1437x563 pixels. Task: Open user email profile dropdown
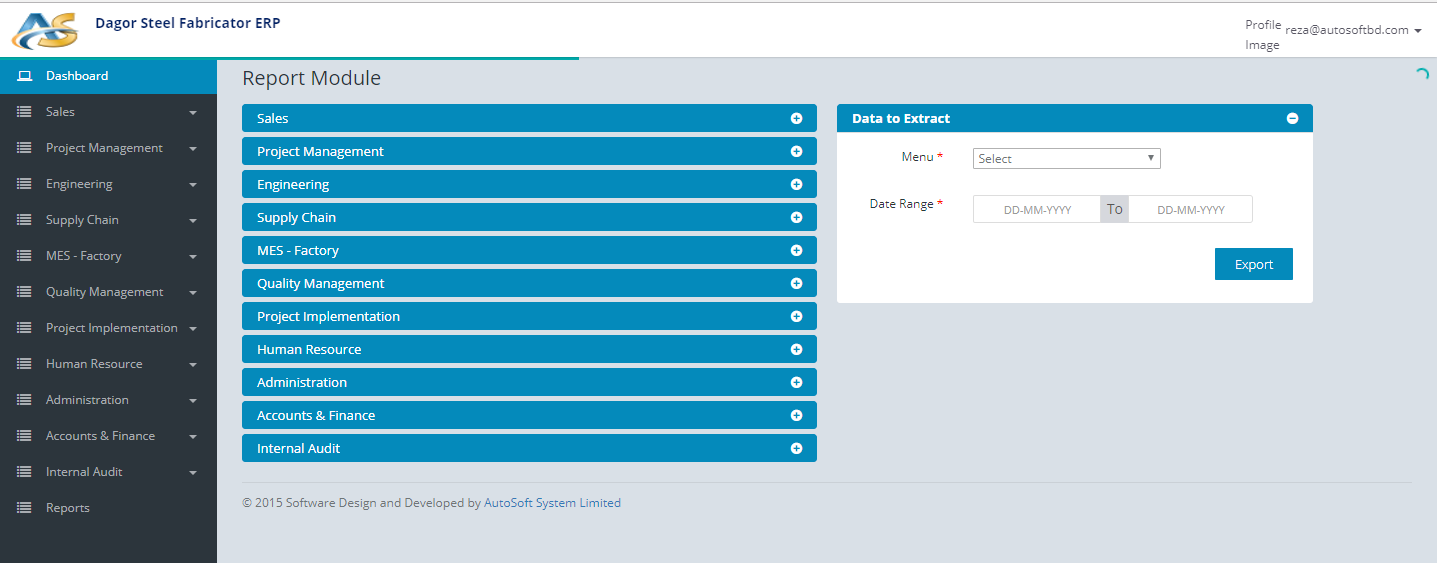click(1353, 30)
